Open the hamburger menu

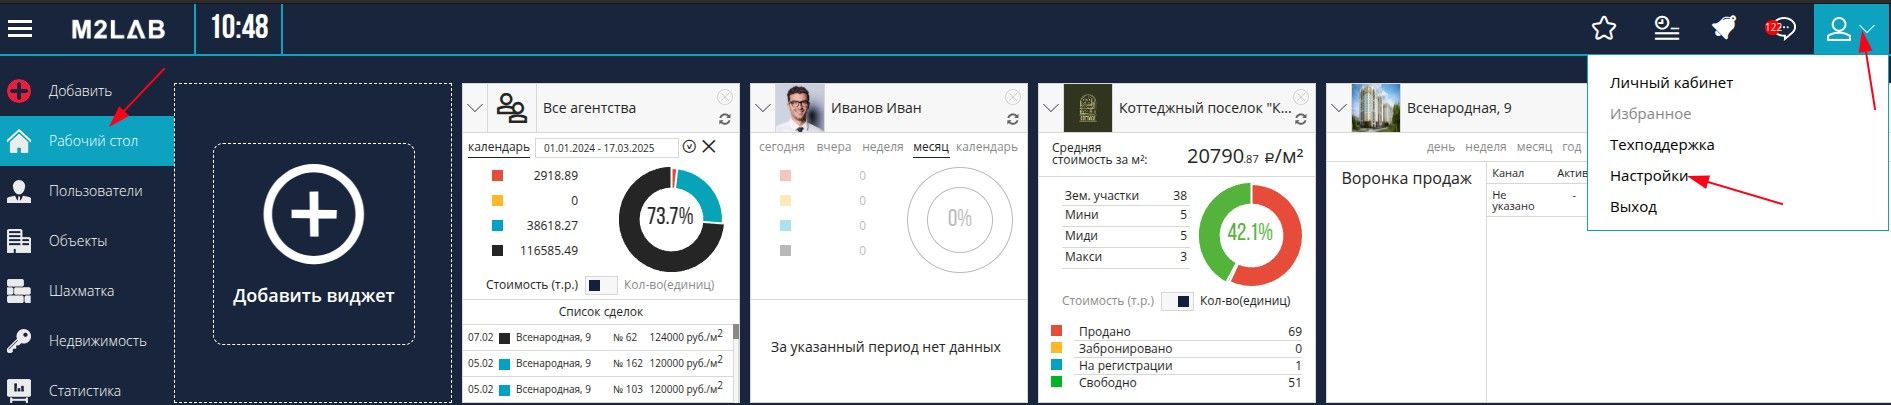coord(20,28)
